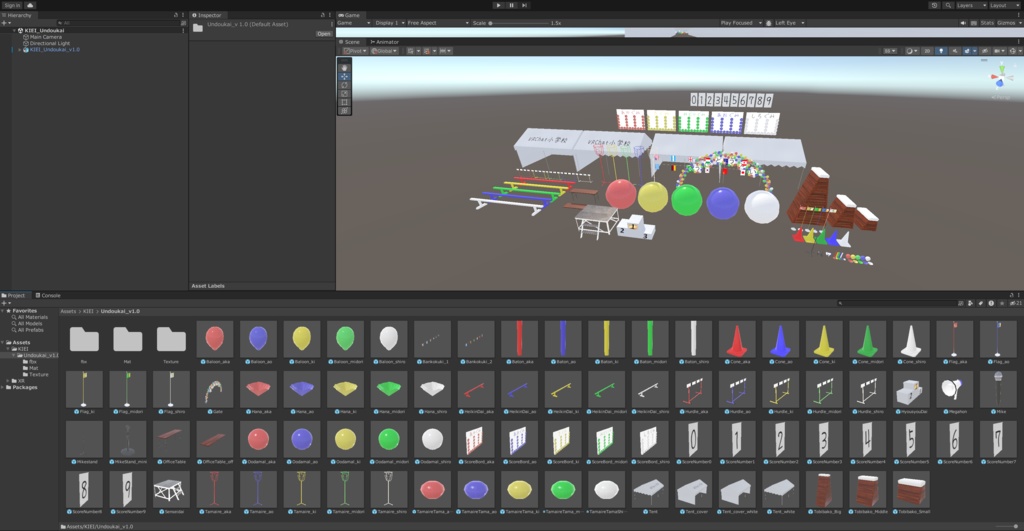Switch to the Scene tab
Image resolution: width=1024 pixels, height=531 pixels.
349,42
